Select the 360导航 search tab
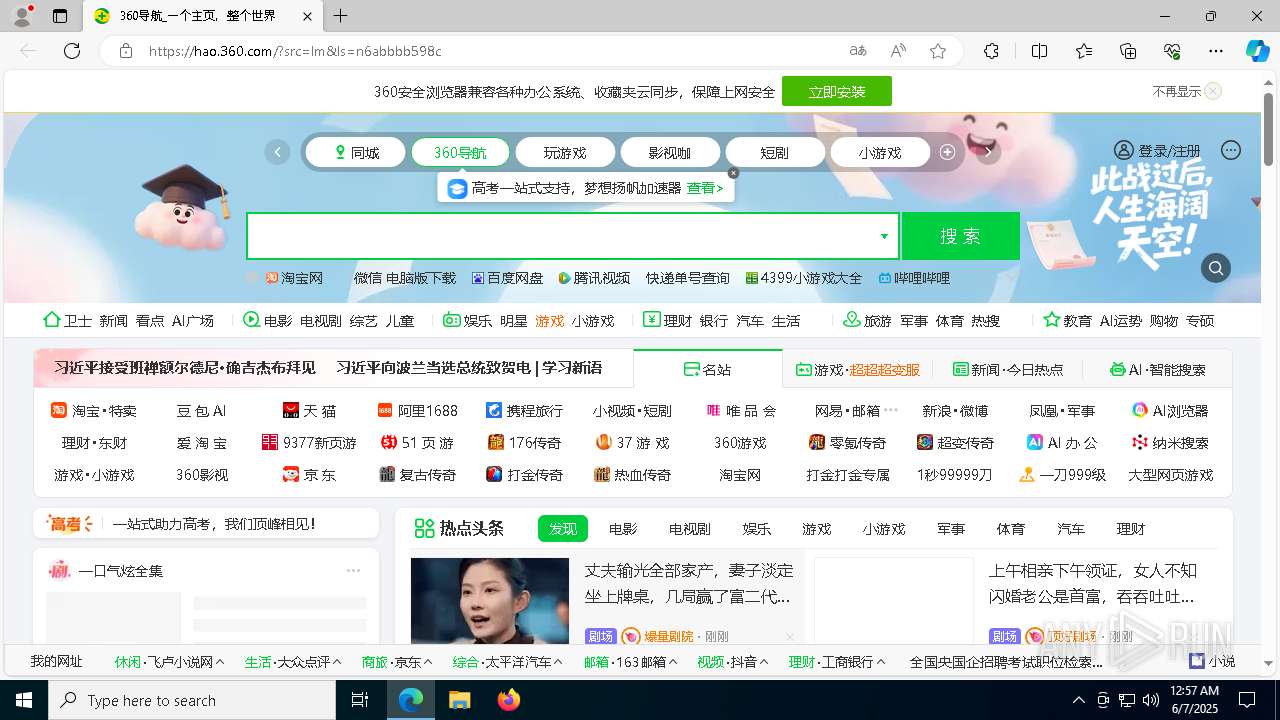The image size is (1280, 720). pos(460,152)
